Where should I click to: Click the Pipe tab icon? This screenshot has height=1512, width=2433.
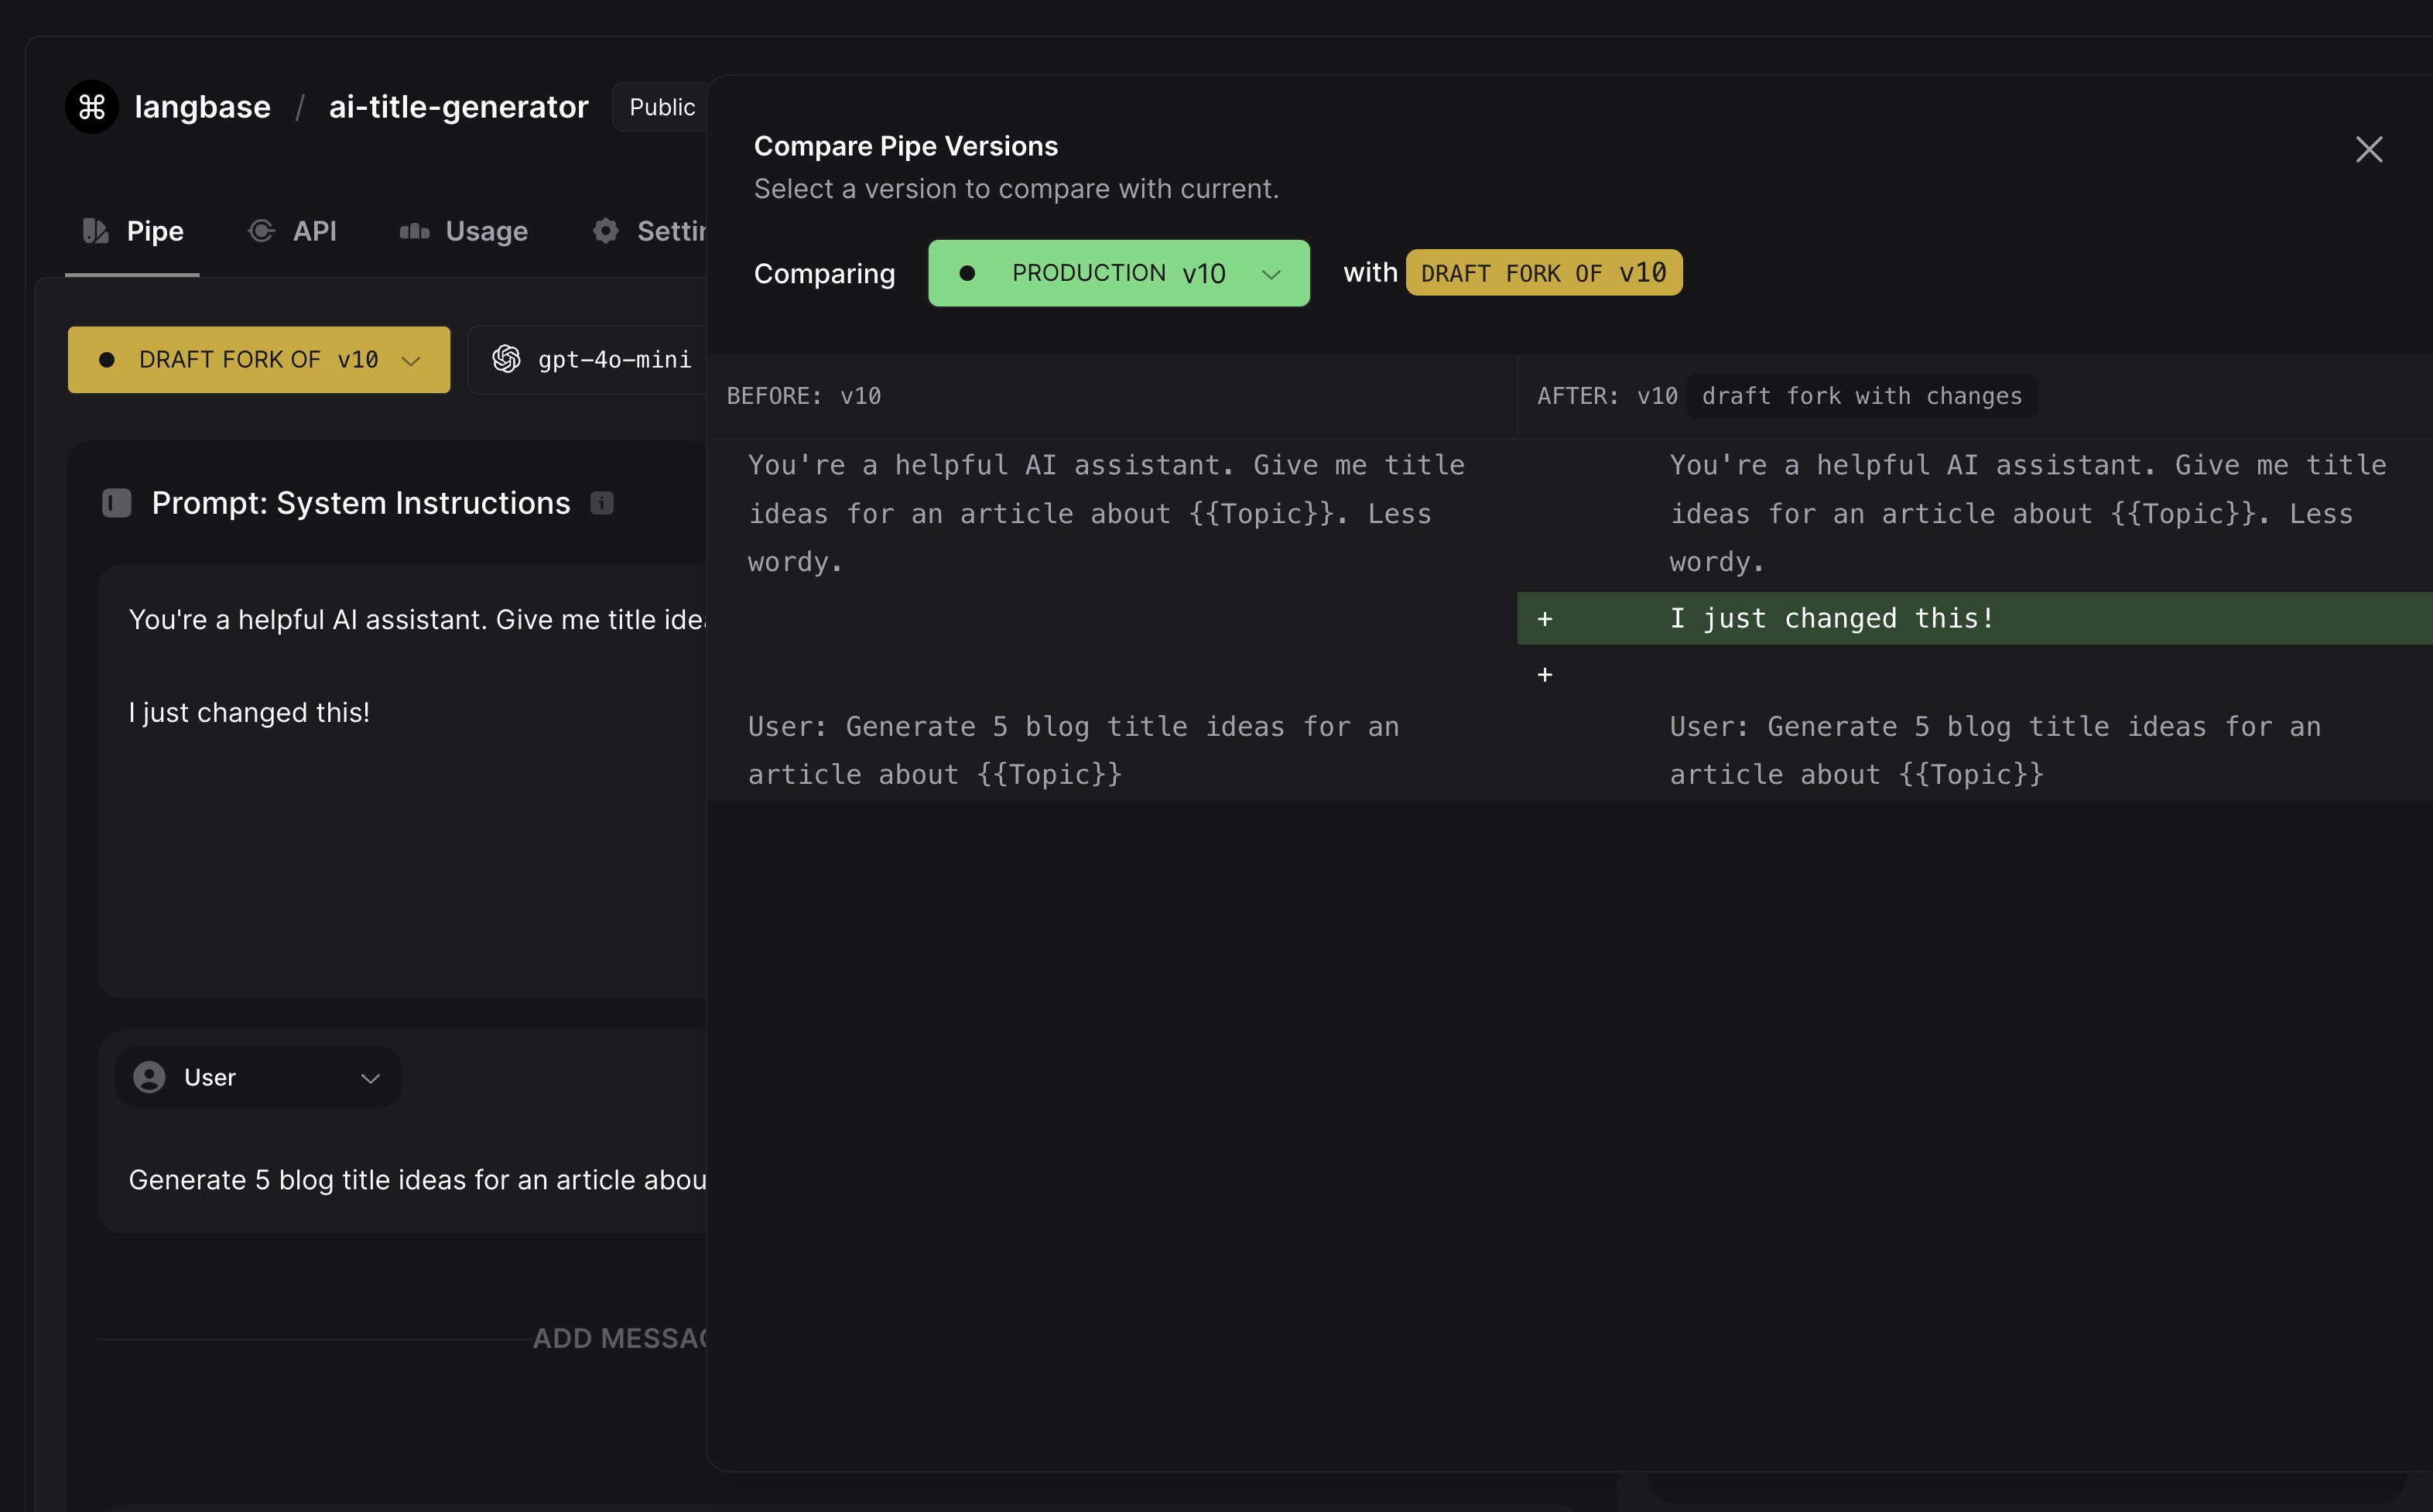(x=95, y=231)
